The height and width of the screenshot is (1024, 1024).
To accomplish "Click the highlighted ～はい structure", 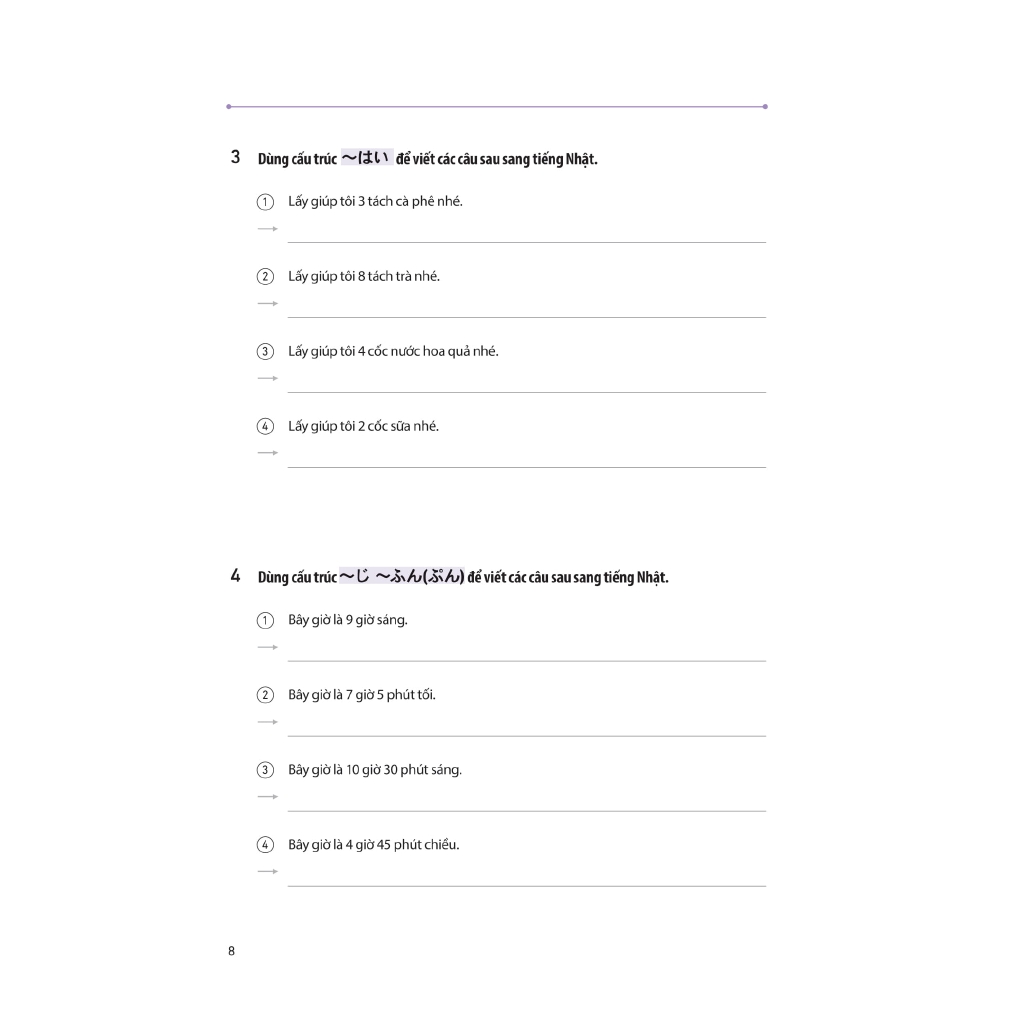I will (367, 158).
